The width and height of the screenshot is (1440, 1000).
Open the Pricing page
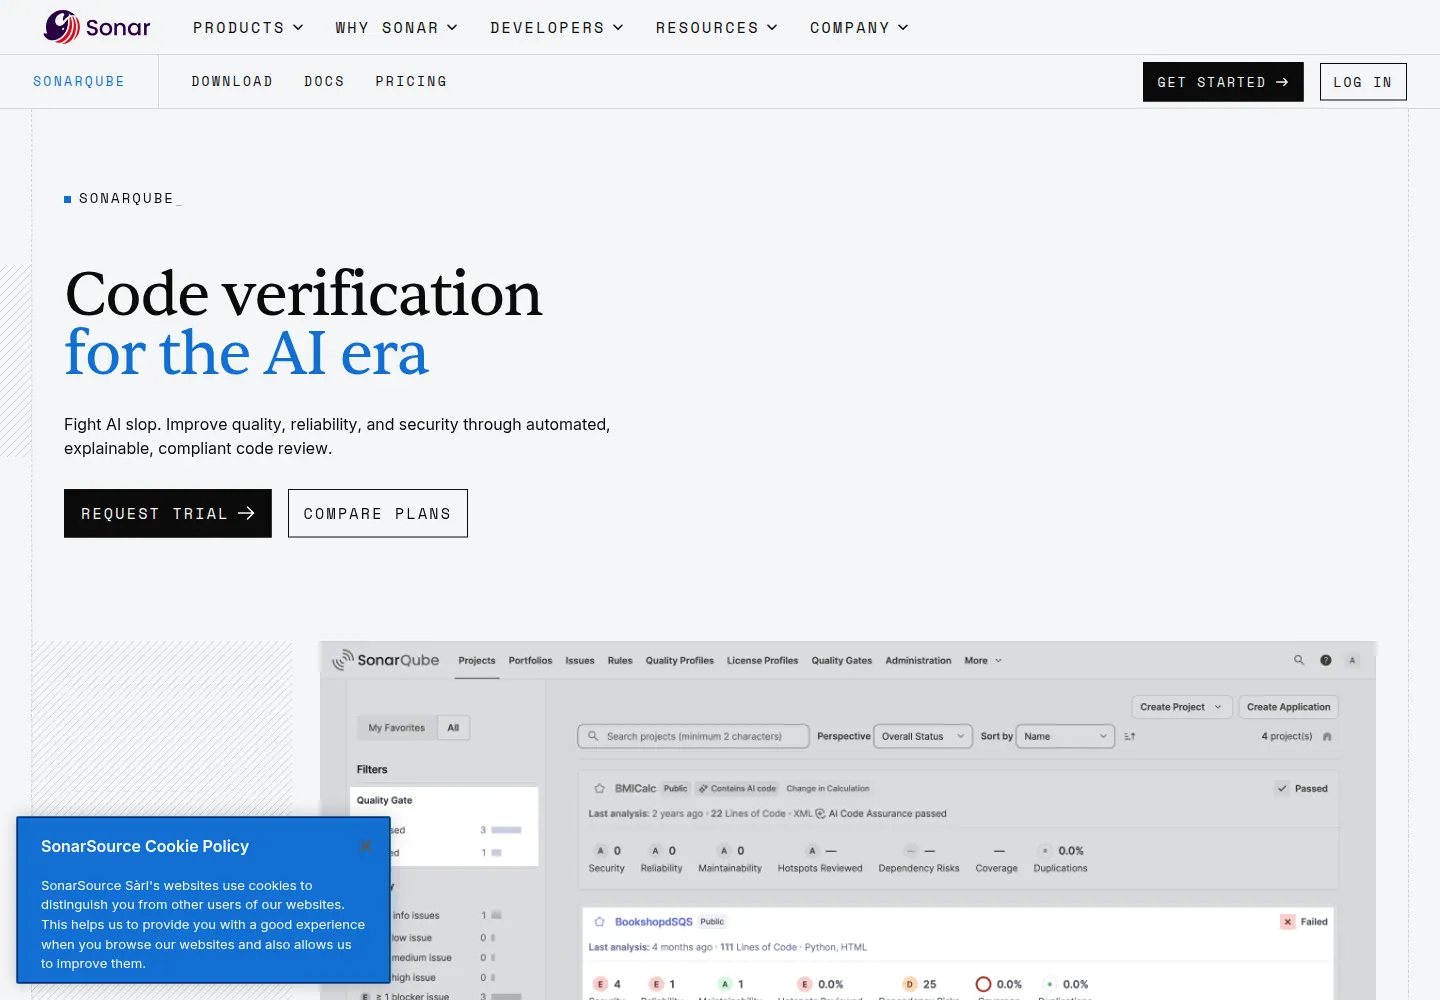pos(411,81)
